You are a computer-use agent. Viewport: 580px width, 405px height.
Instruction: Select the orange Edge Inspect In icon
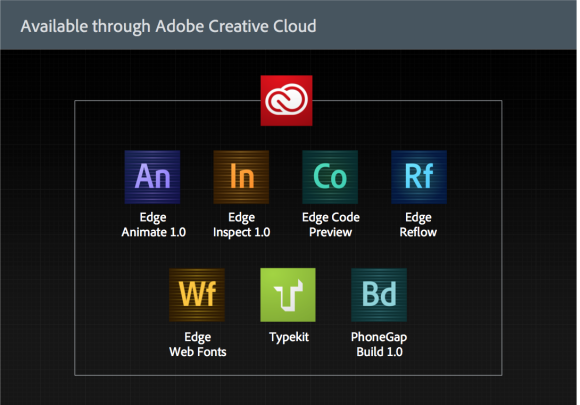[241, 177]
